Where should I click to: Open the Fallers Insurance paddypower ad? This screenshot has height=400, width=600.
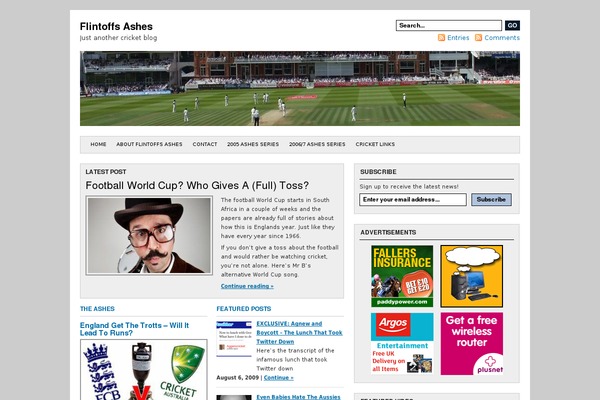point(402,276)
